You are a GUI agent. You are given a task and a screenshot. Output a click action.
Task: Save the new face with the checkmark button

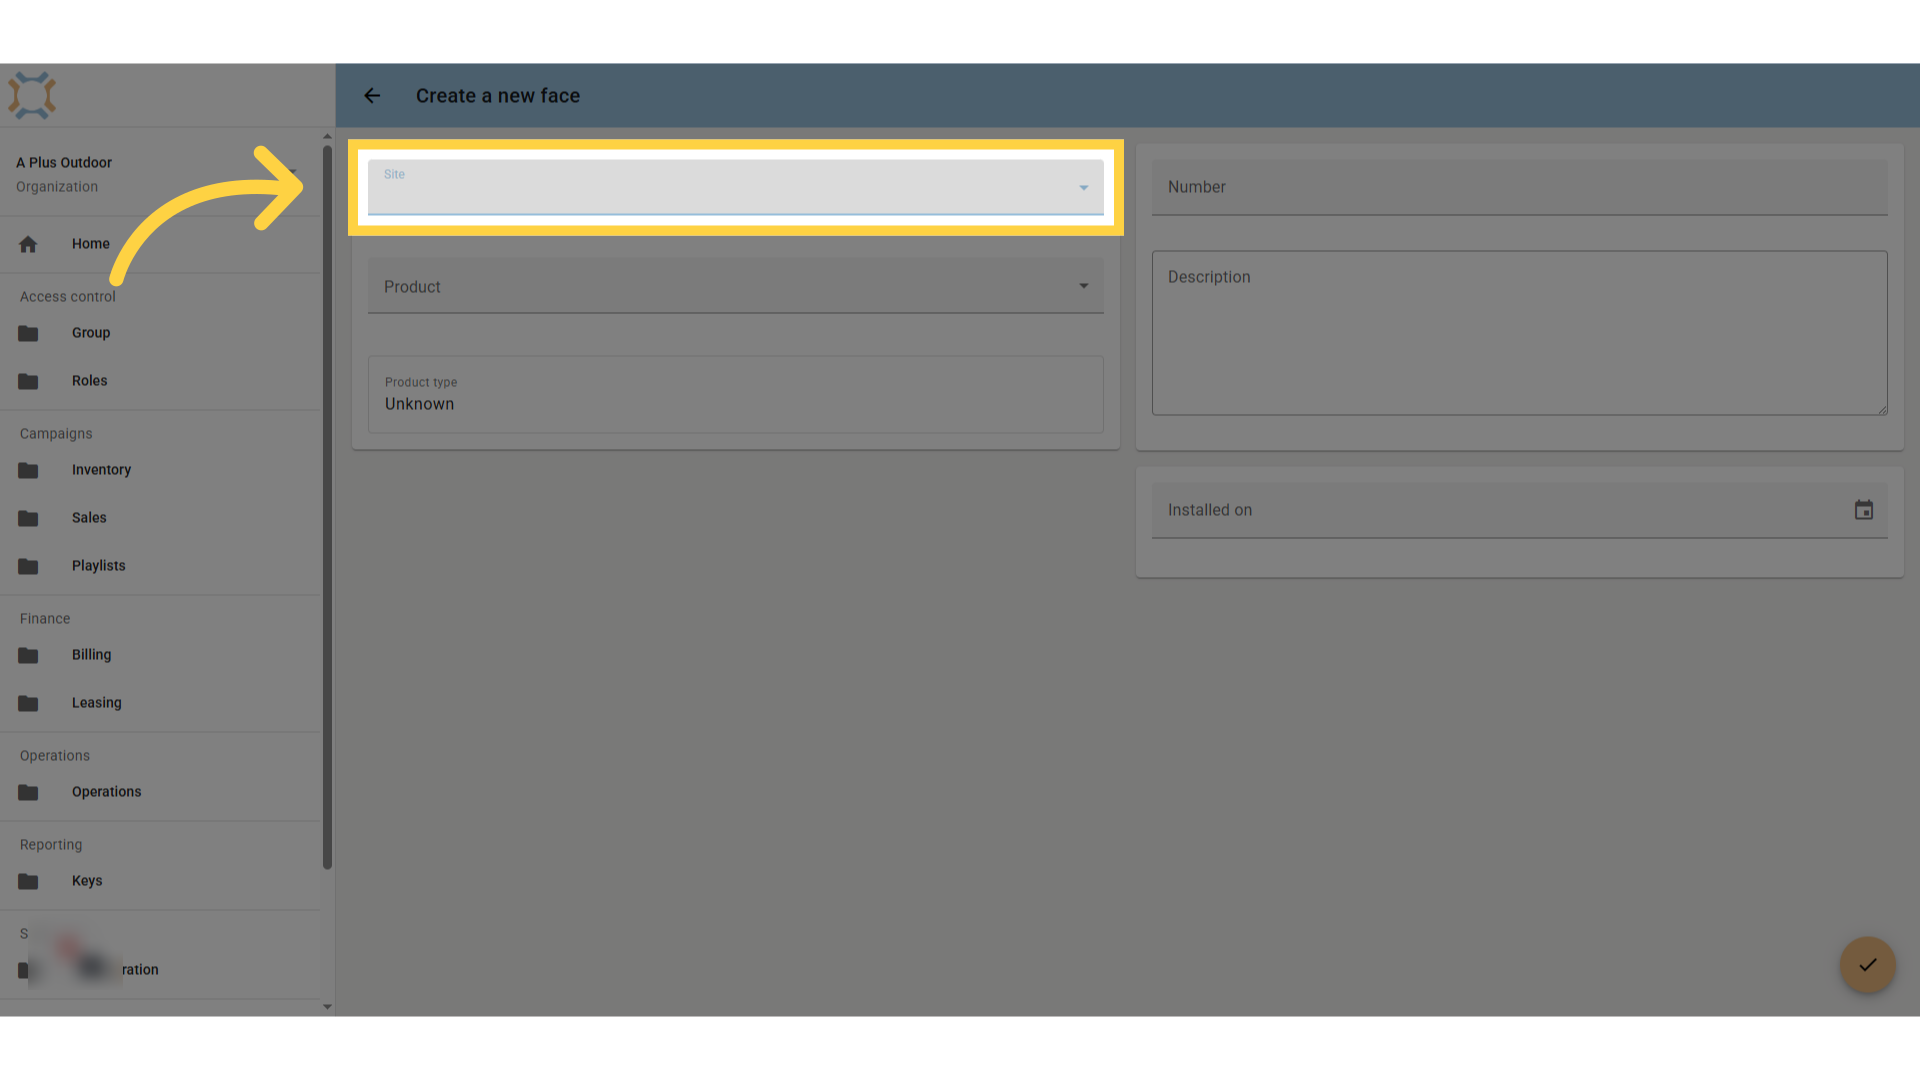click(1867, 965)
